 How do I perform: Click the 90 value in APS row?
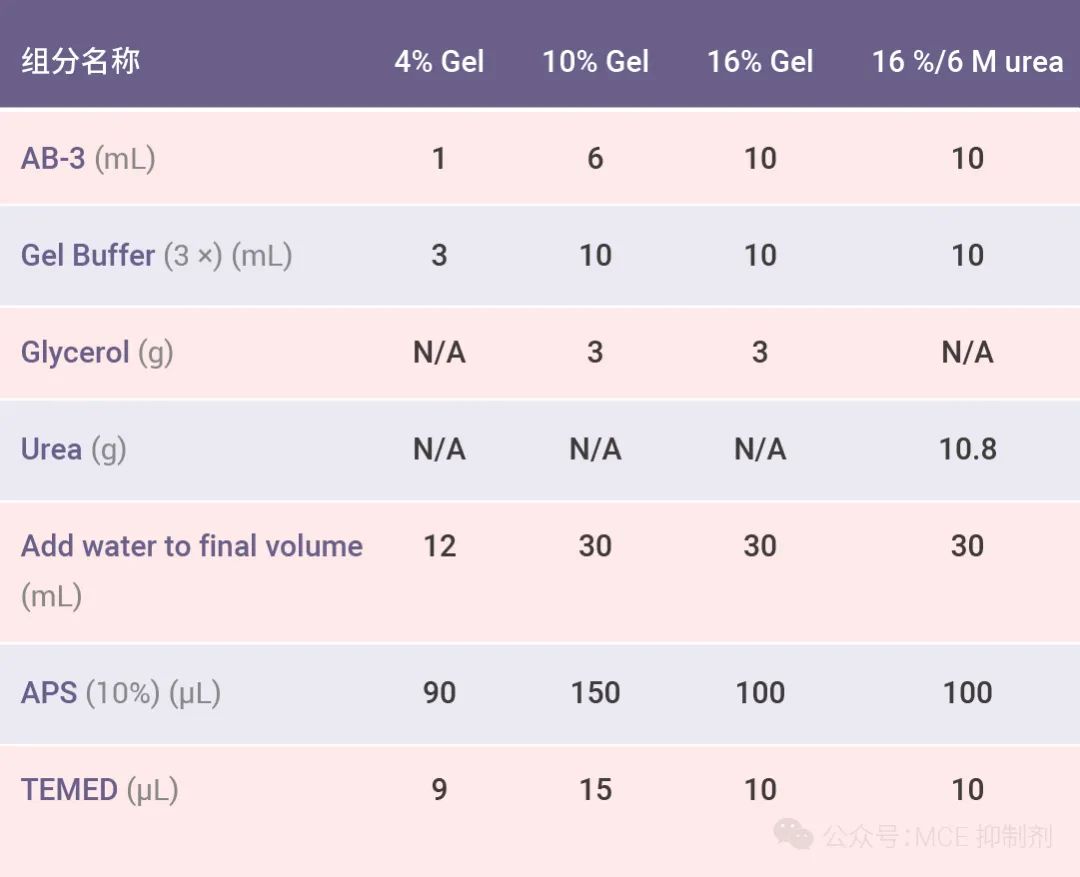439,693
